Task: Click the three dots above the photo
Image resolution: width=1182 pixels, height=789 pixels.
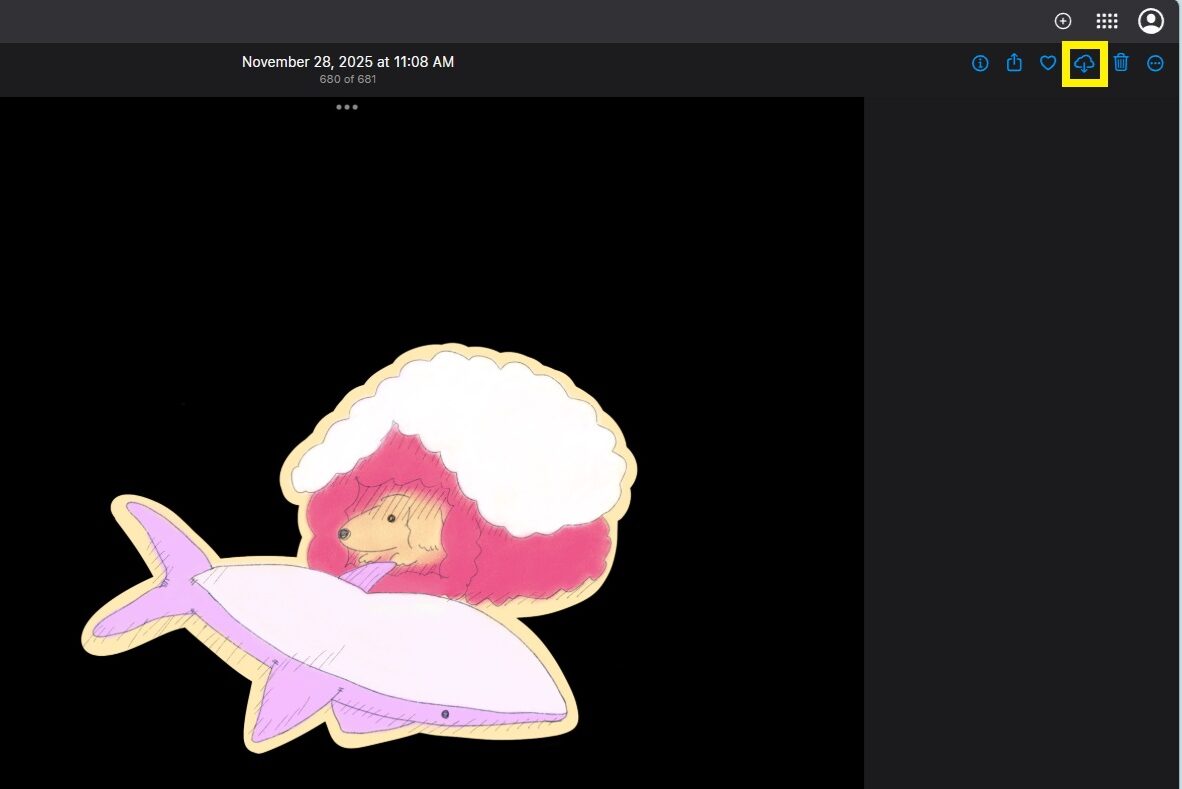Action: tap(347, 107)
